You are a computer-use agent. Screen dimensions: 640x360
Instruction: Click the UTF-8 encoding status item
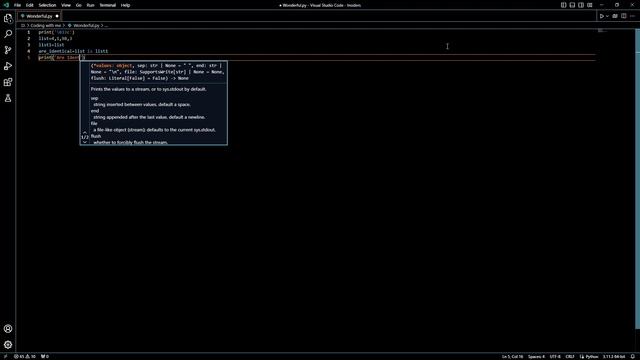click(555, 356)
